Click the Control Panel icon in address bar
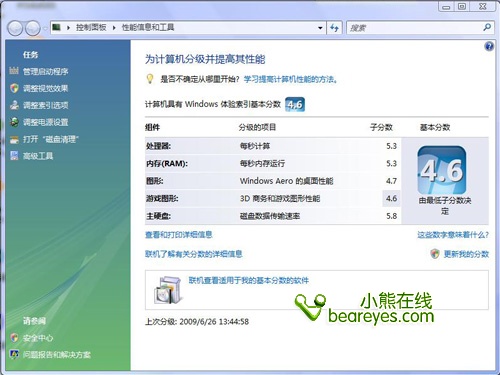 (57, 27)
